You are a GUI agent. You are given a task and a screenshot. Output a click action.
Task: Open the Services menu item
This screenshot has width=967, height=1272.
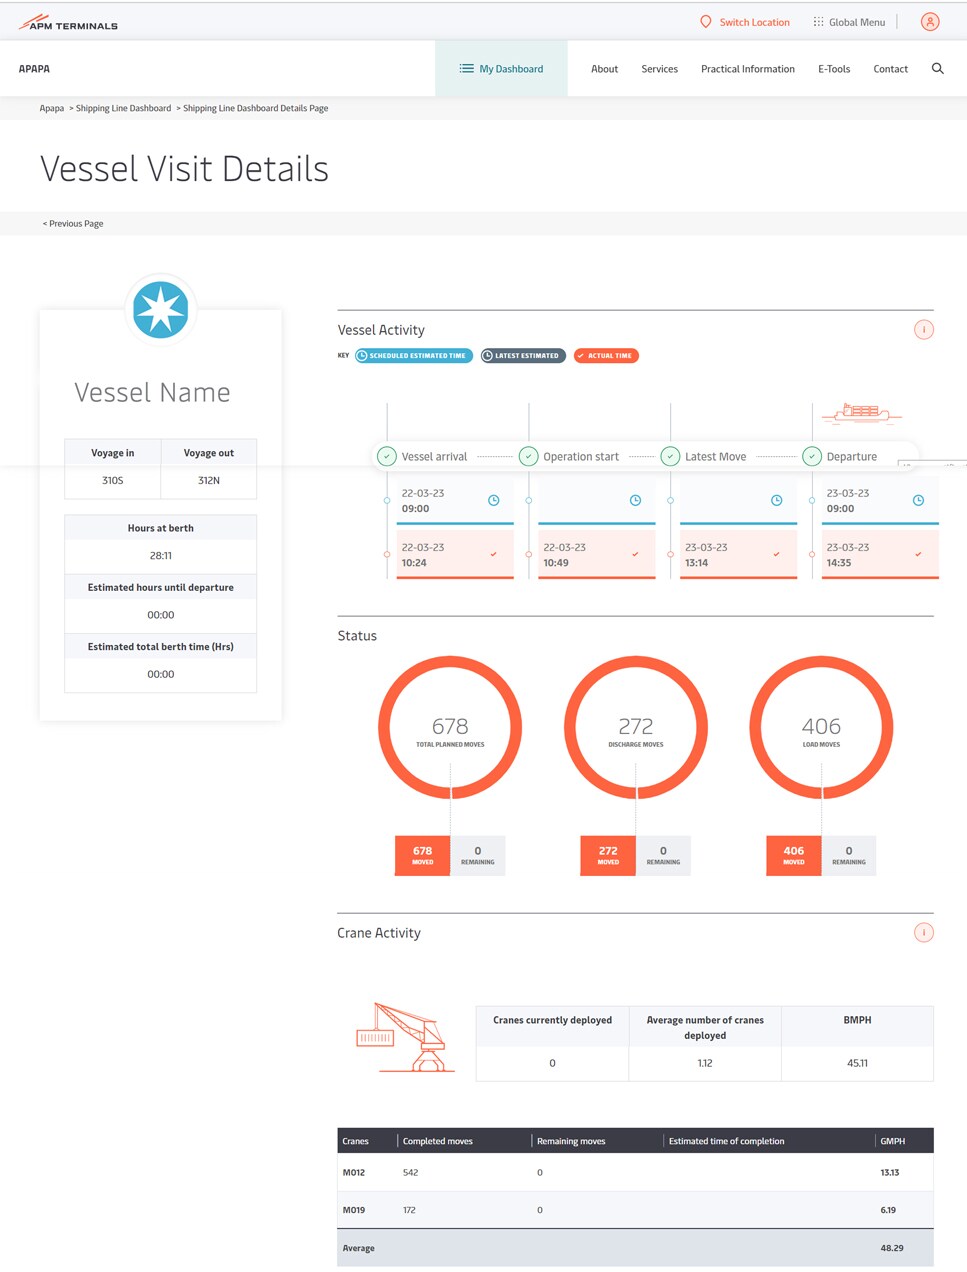pos(659,69)
